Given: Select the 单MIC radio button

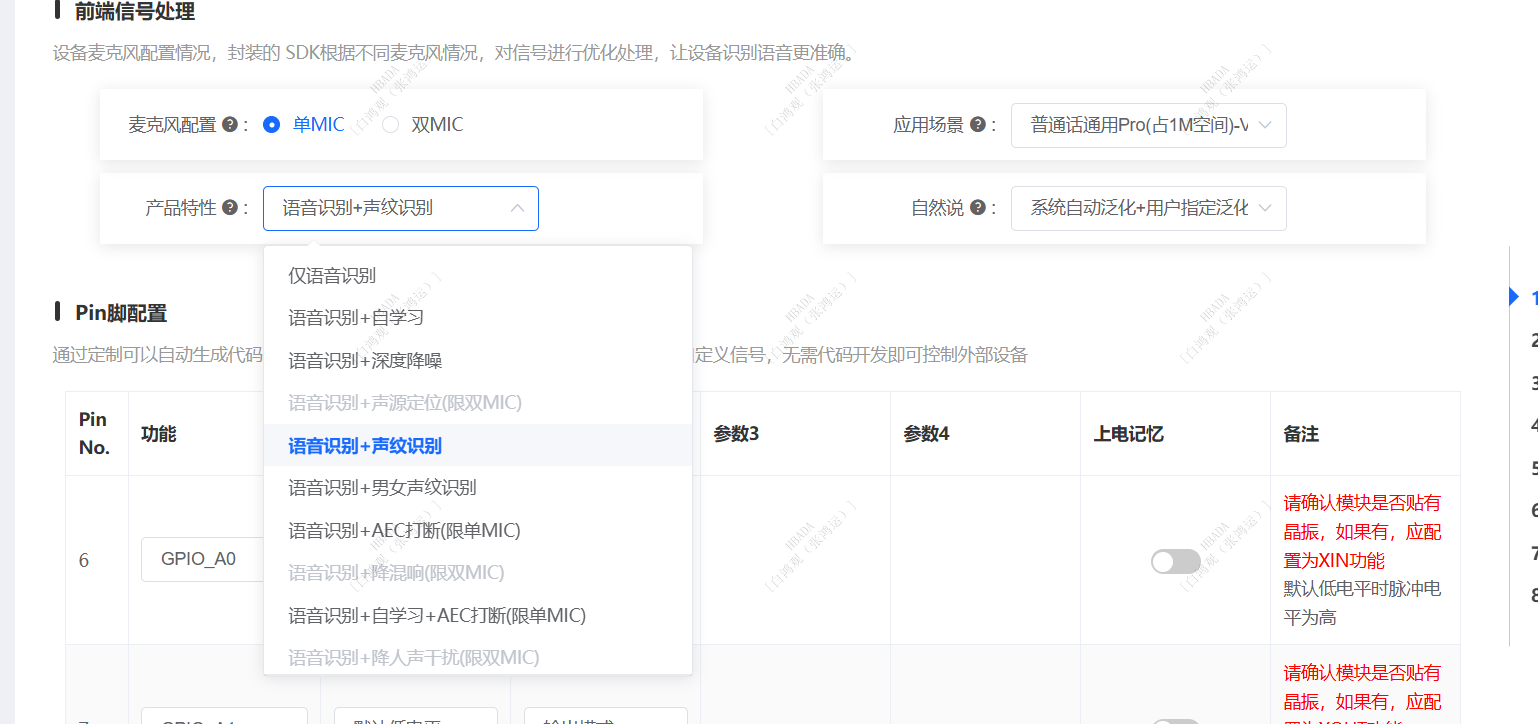Looking at the screenshot, I should pos(270,124).
